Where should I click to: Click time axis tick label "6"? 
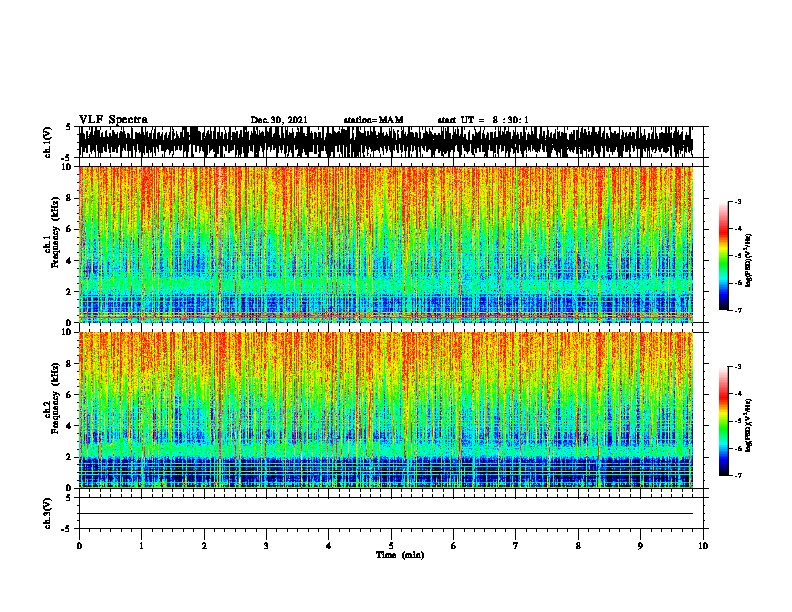[x=454, y=546]
